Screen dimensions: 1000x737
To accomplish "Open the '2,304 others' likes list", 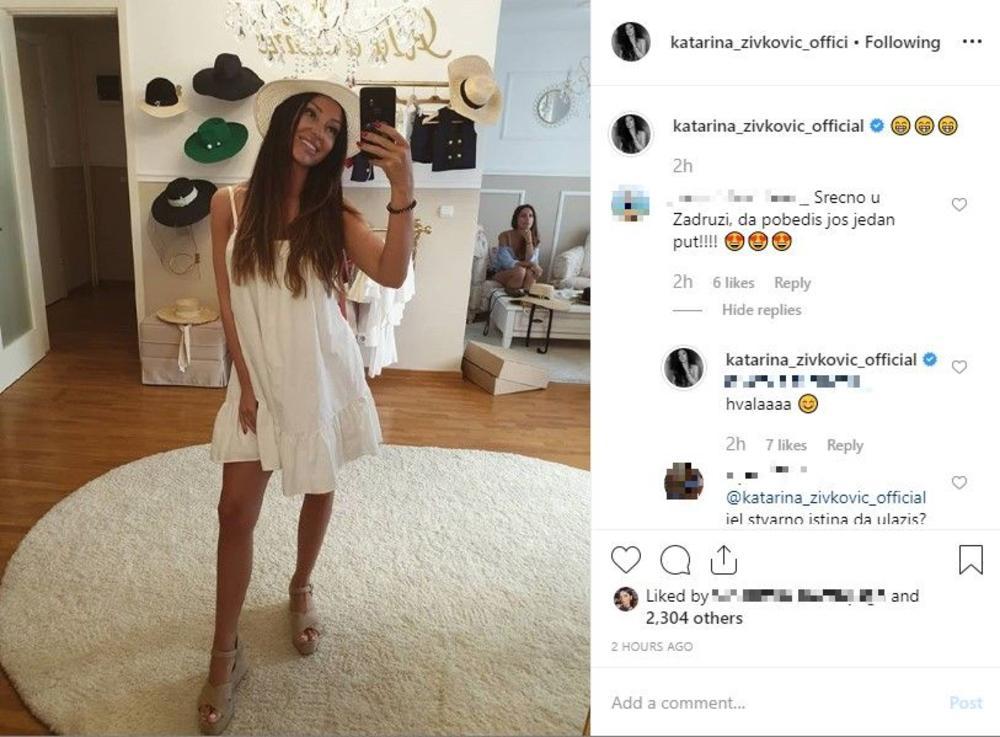I will coord(694,618).
